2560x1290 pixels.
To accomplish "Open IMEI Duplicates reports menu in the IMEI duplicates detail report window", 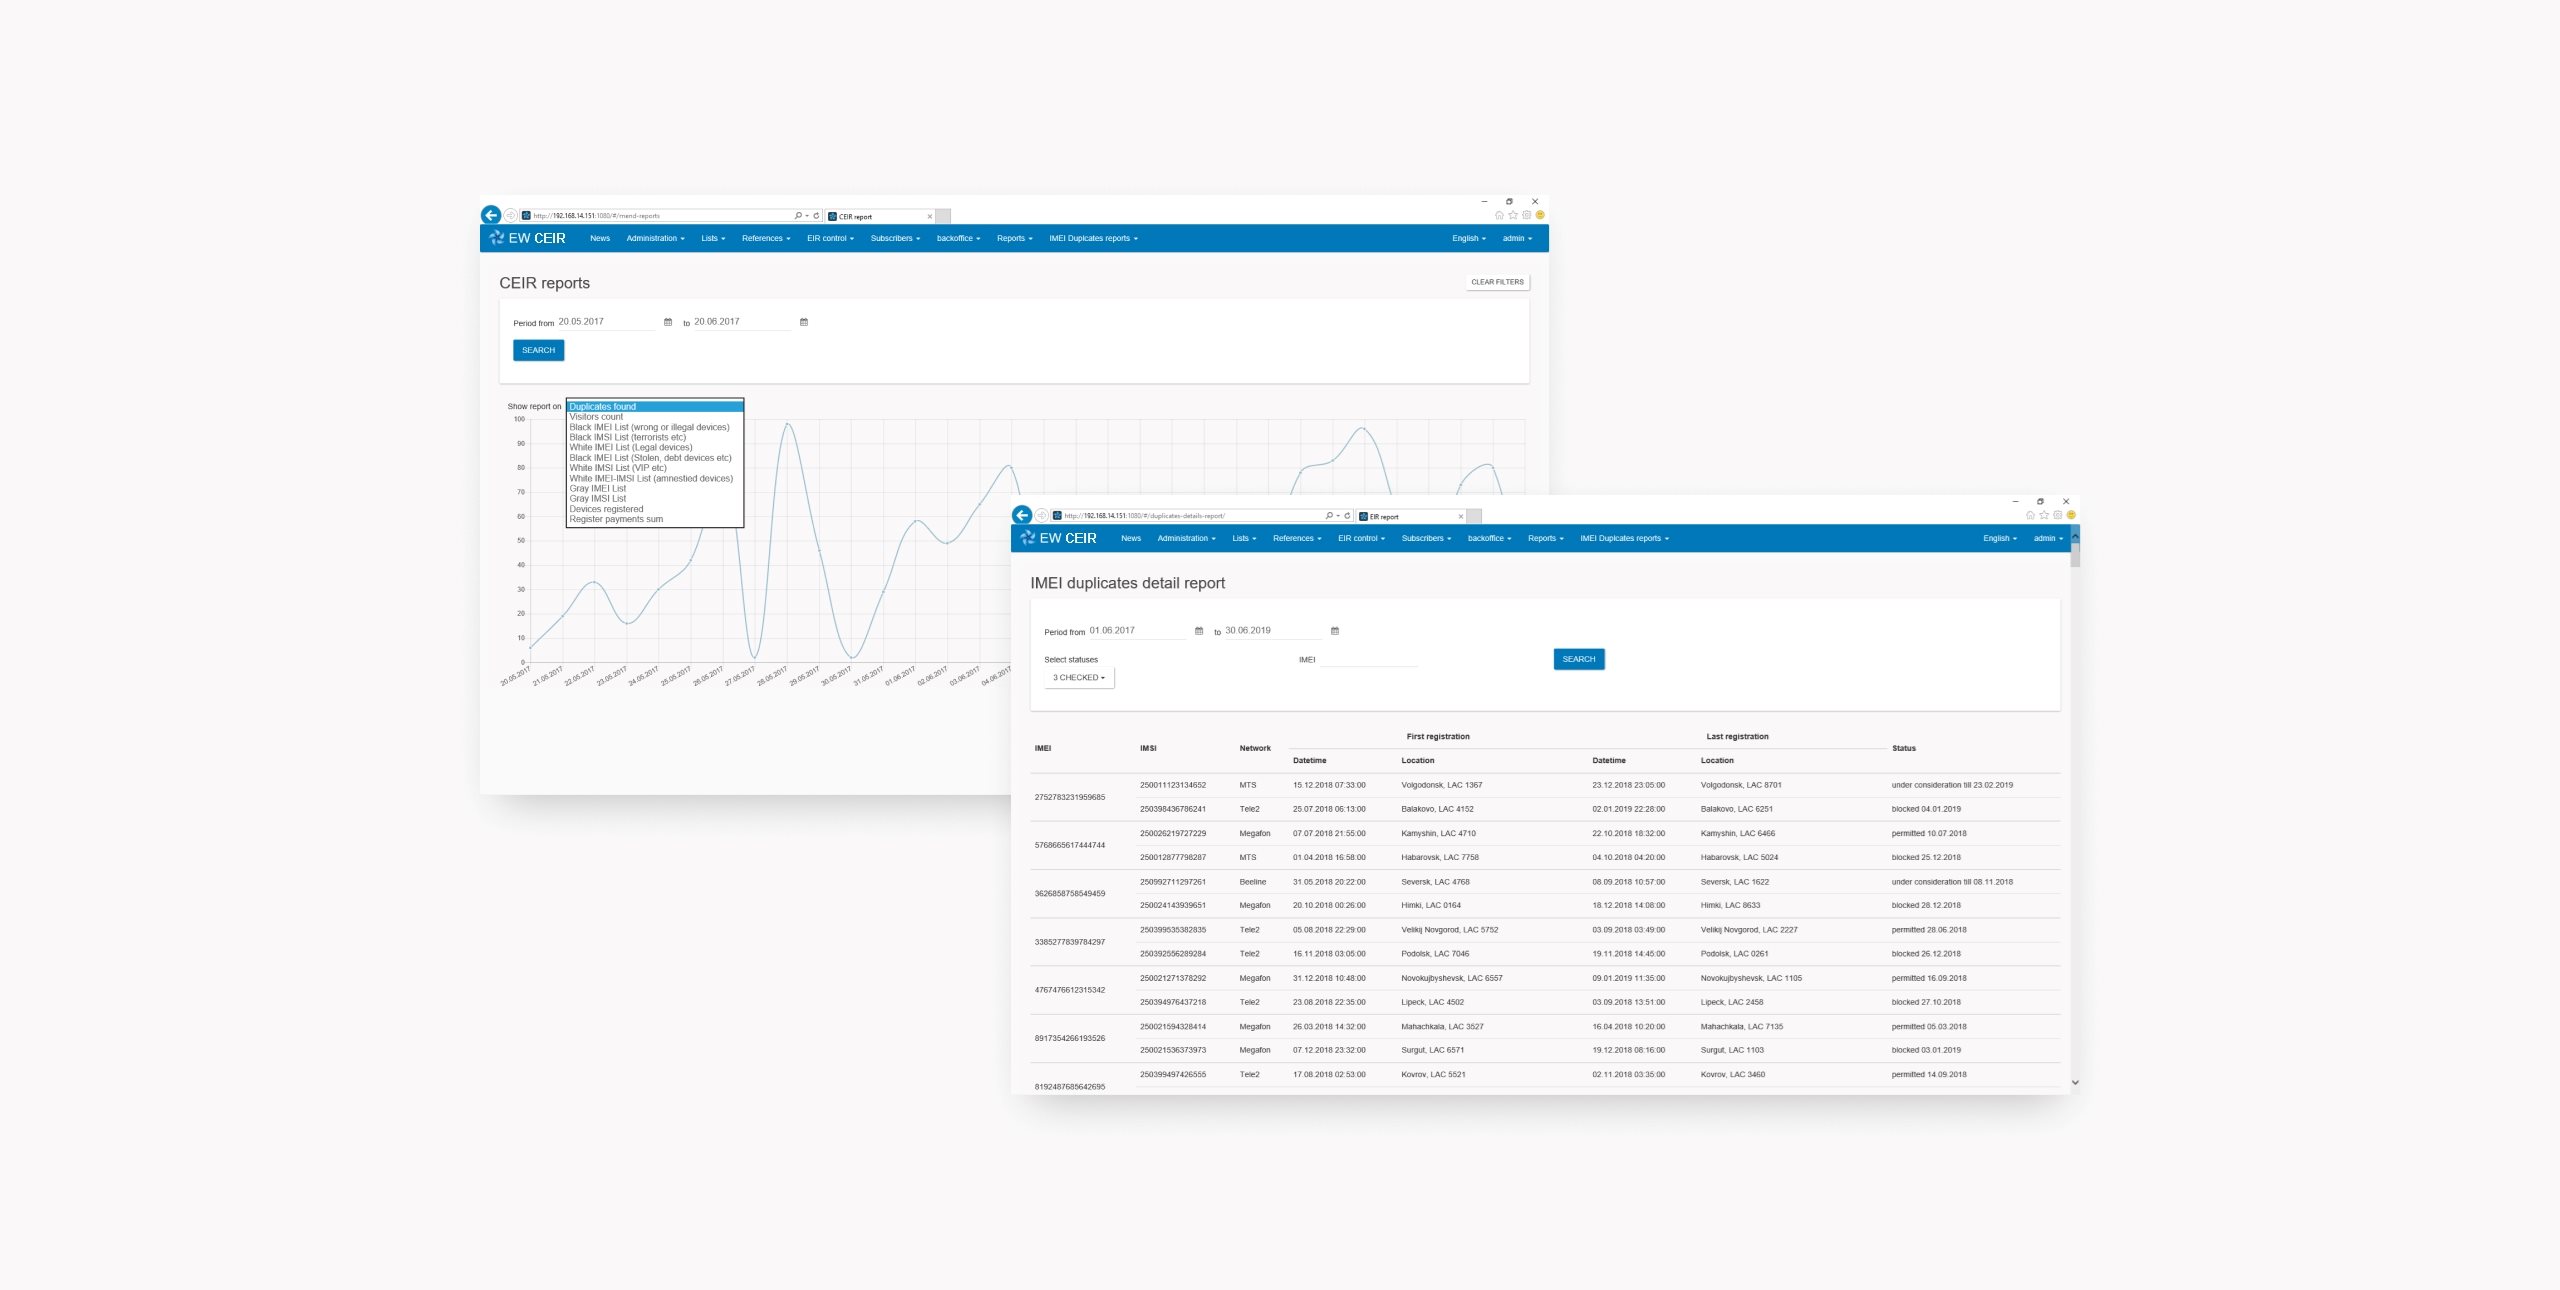I will [x=1624, y=538].
